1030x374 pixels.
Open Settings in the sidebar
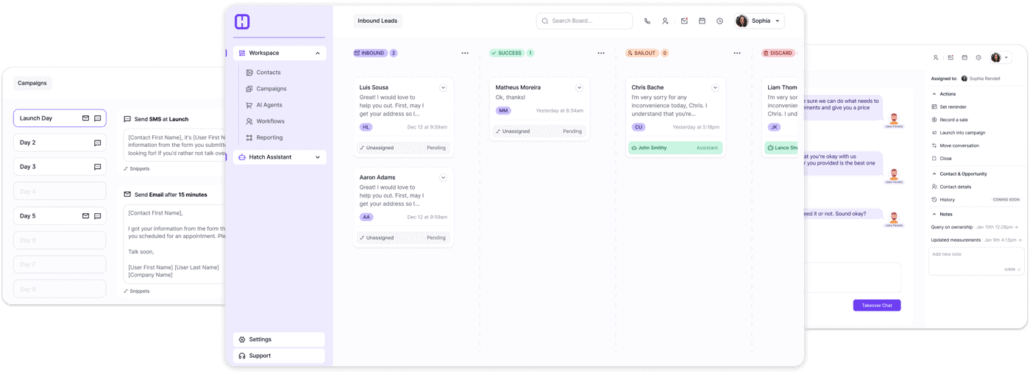point(279,340)
